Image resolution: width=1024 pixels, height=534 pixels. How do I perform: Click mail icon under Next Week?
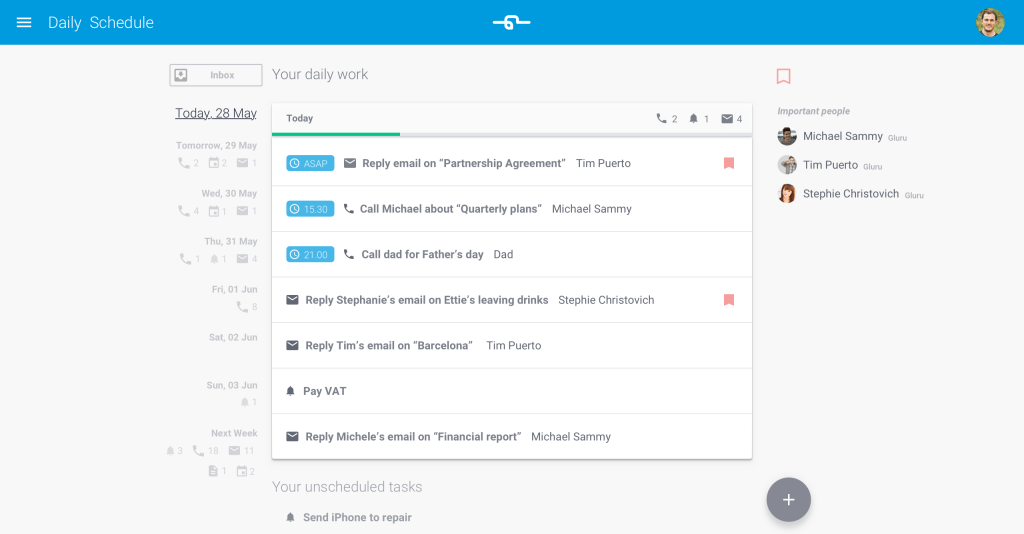(x=234, y=450)
